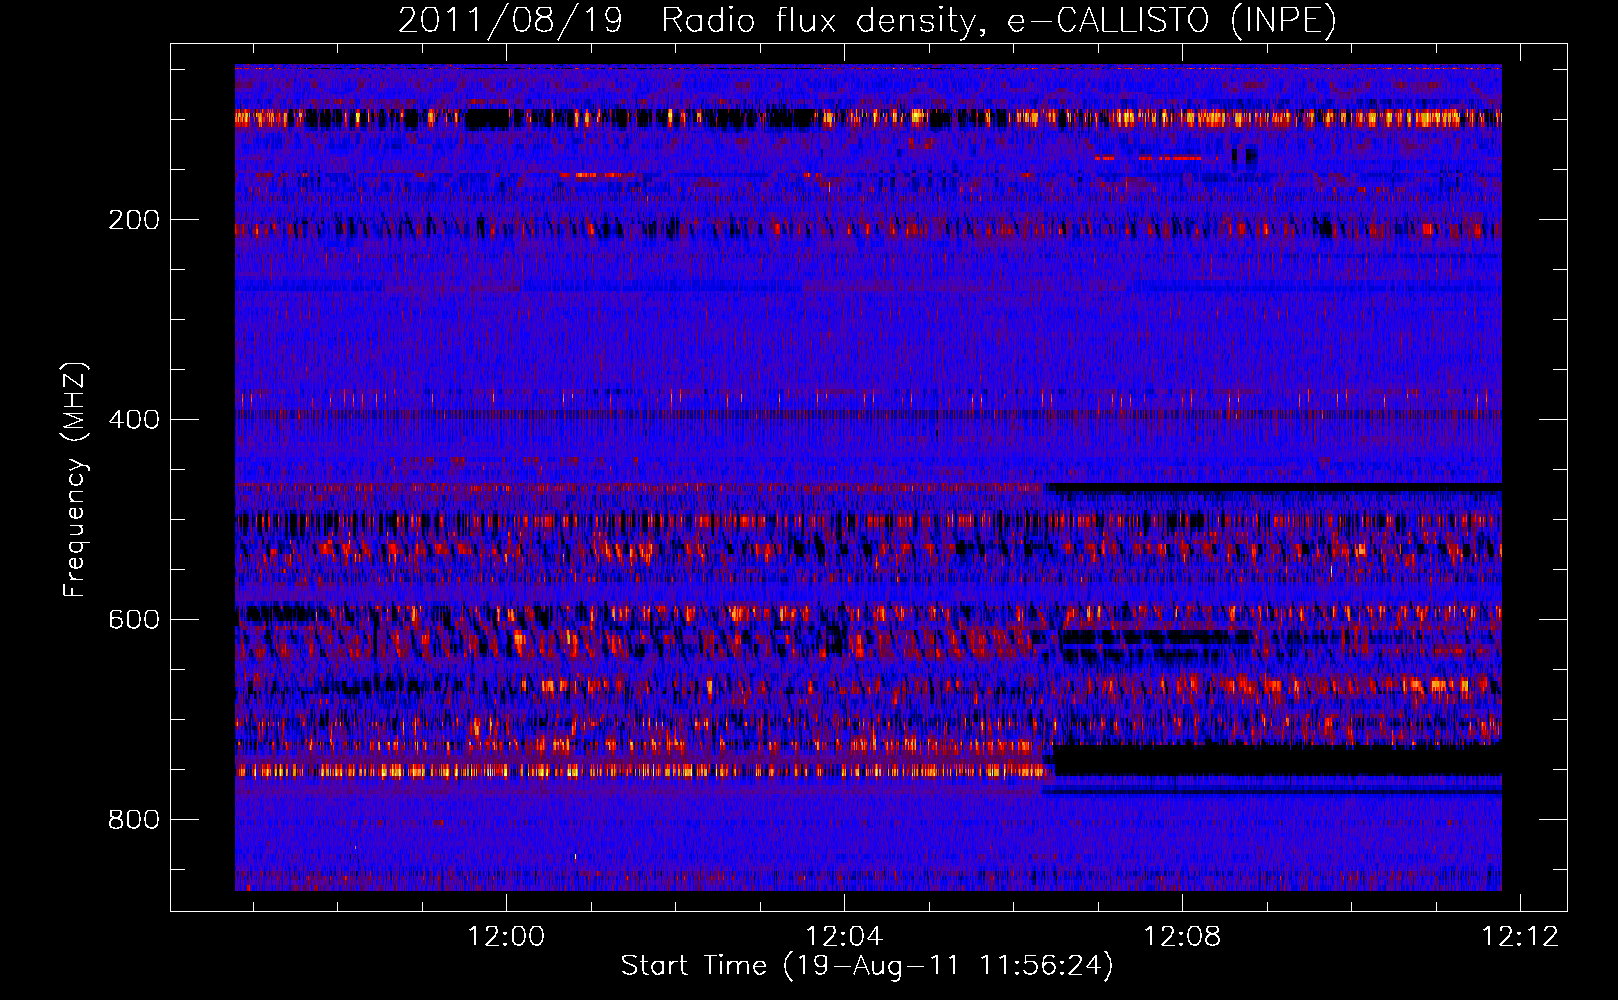1618x1000 pixels.
Task: Click the 12:04 time tick label
Action: tap(845, 937)
